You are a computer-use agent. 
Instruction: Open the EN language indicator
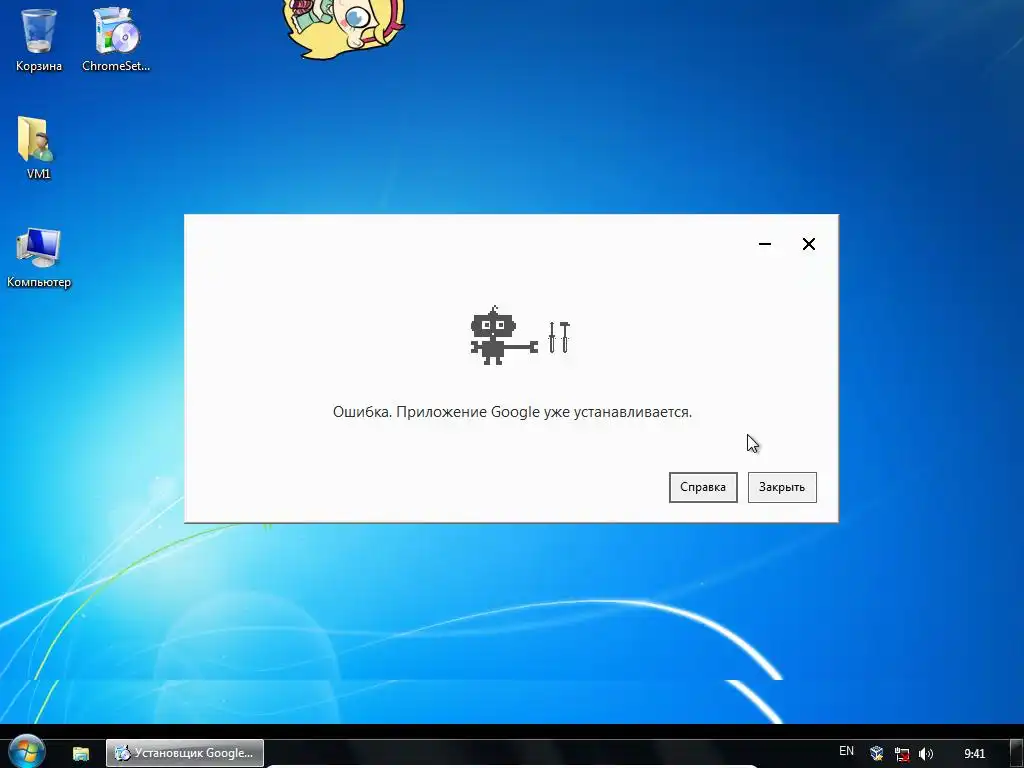point(846,751)
